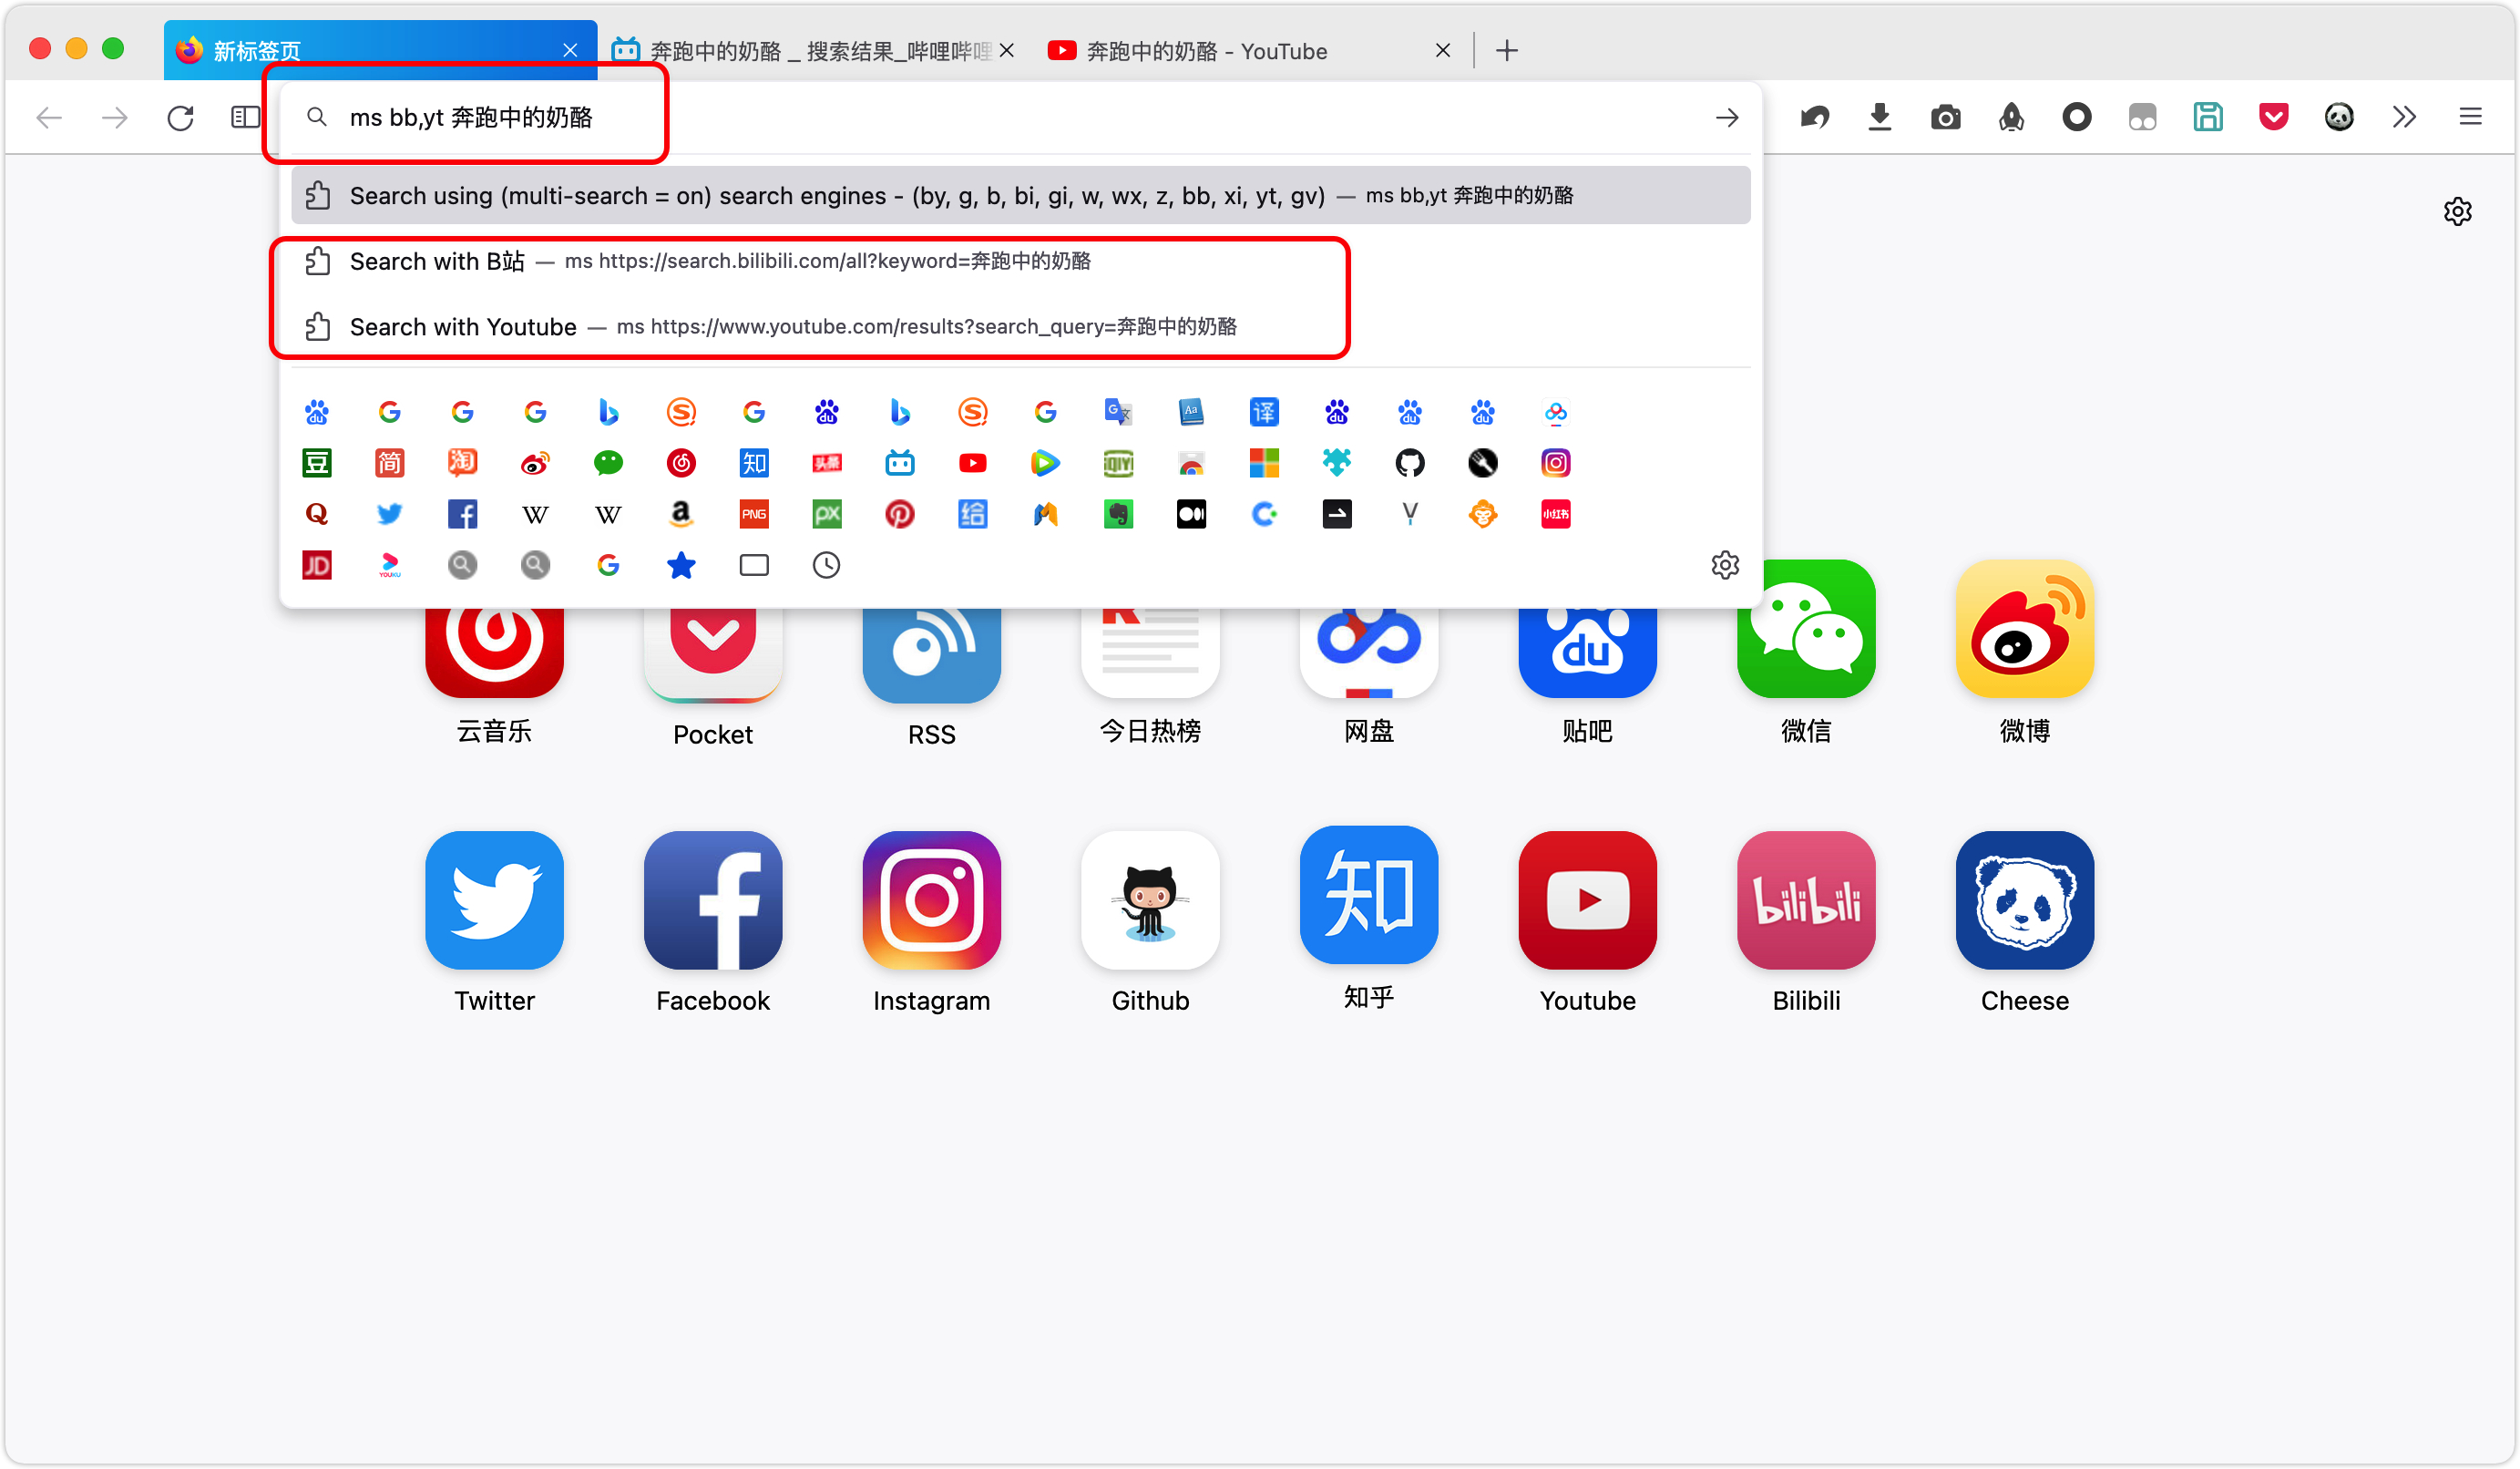2520x1469 pixels.
Task: Switch to the bilibili search results tab
Action: coord(800,51)
